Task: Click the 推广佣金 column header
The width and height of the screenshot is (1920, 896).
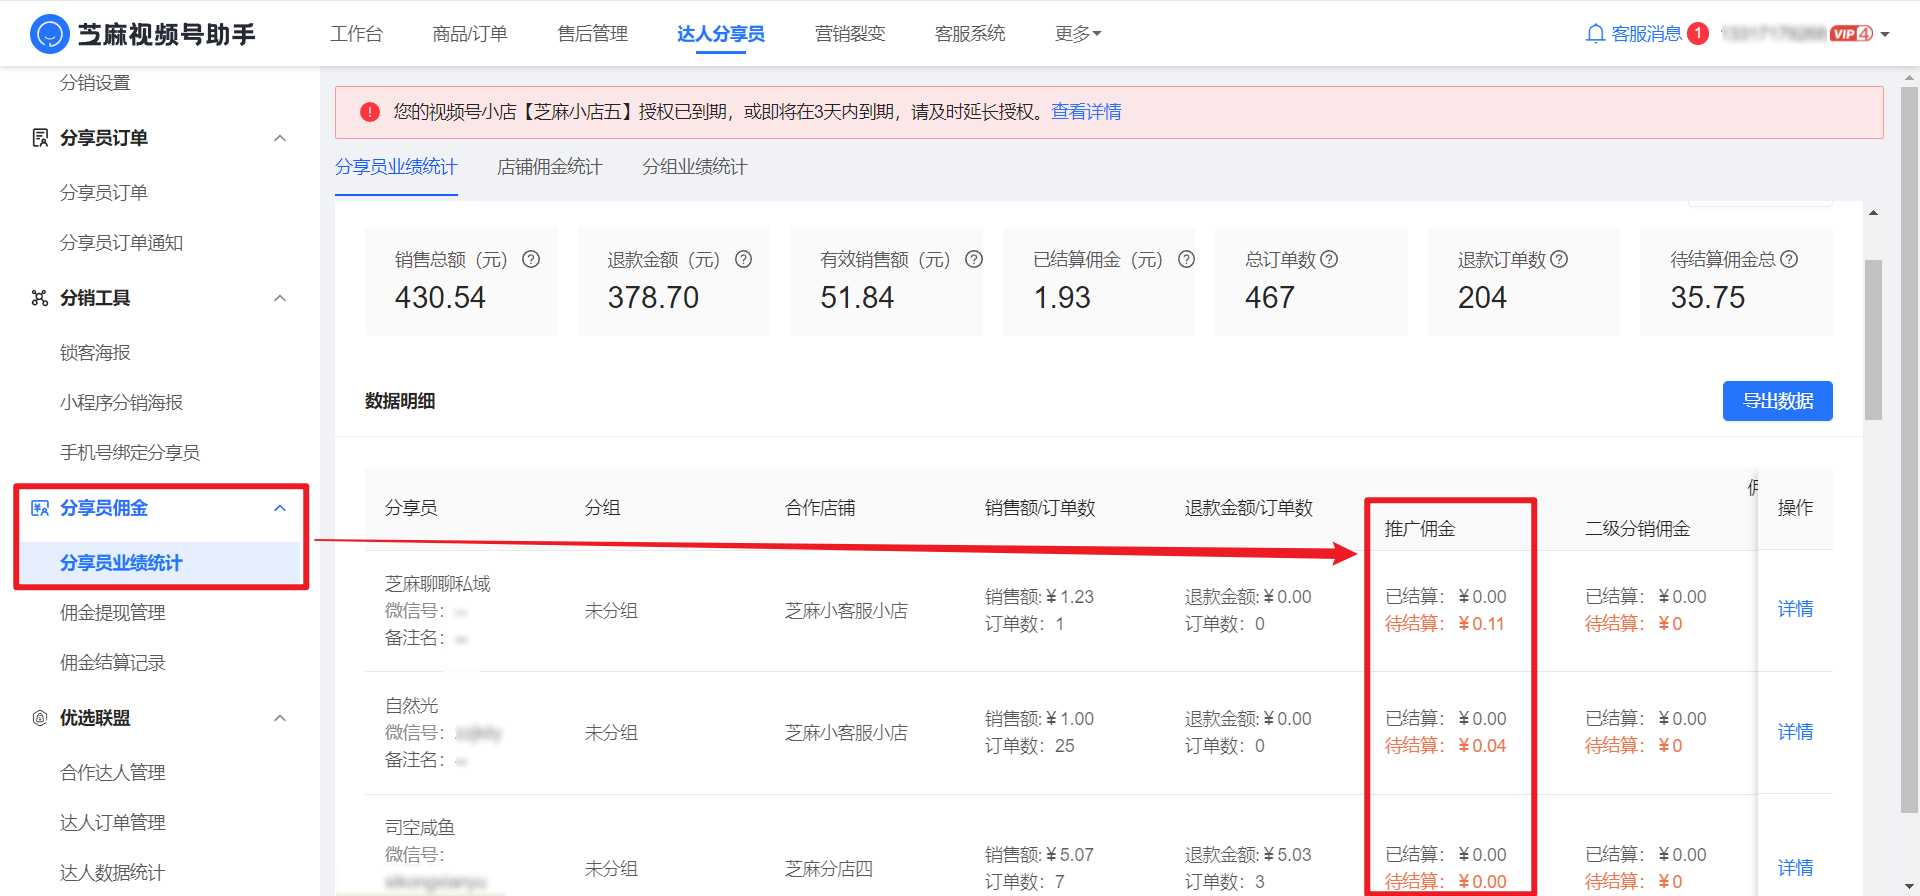Action: [1420, 529]
